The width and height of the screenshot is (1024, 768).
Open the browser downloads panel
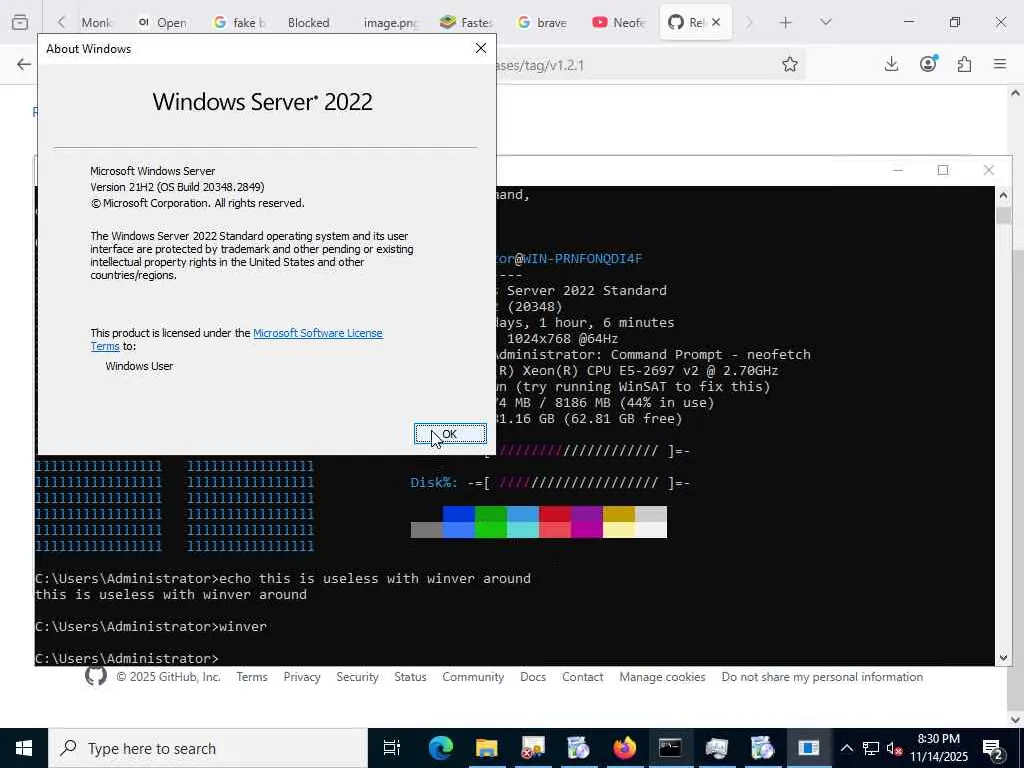891,64
